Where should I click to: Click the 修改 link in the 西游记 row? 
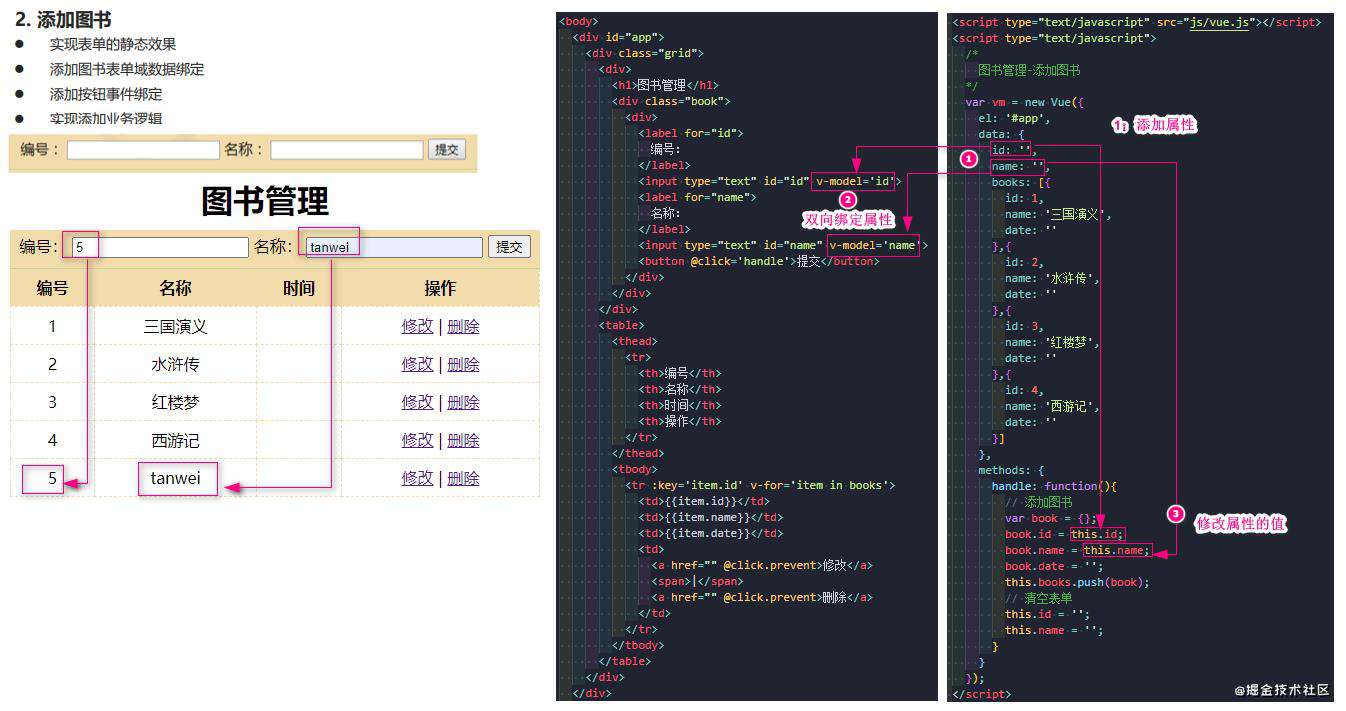(x=417, y=440)
